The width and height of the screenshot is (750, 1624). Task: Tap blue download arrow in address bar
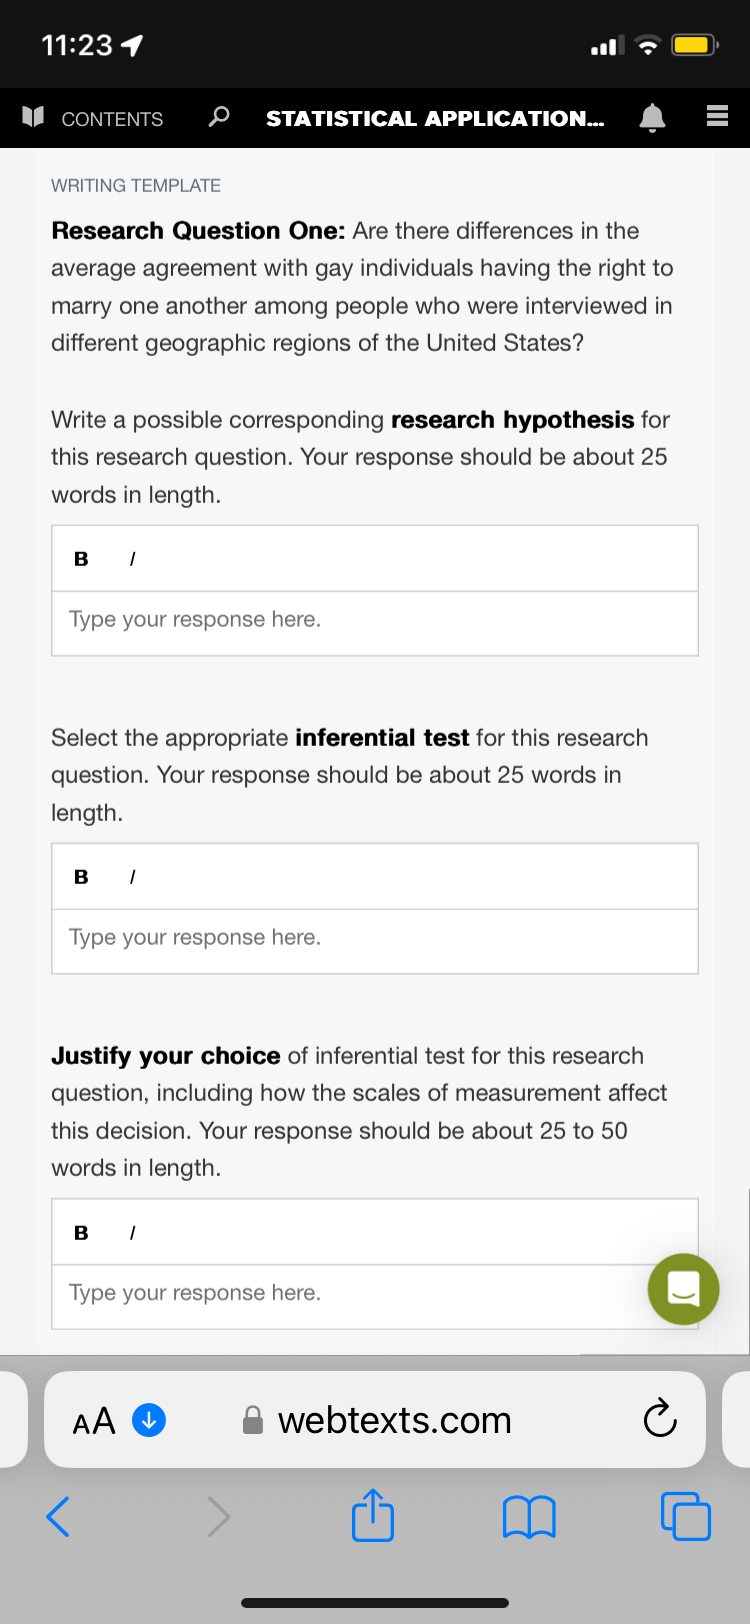pyautogui.click(x=149, y=1419)
